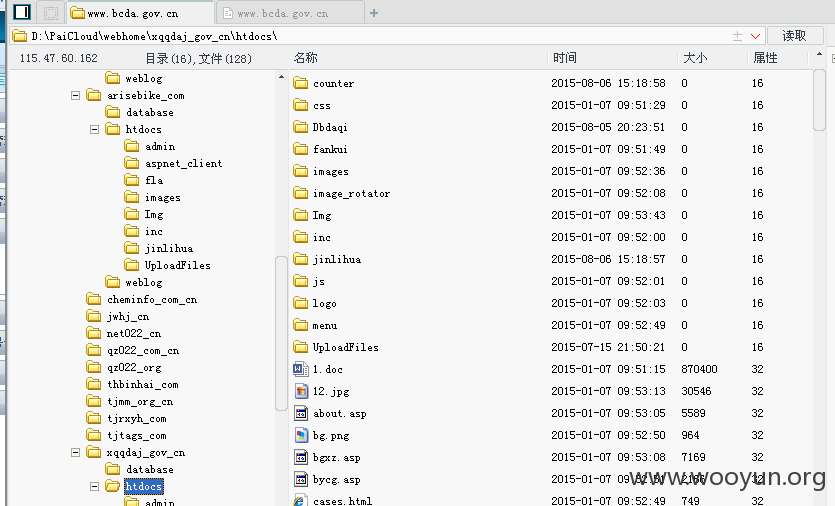Select tjtags_com folder in tree
The image size is (835, 506).
point(137,436)
